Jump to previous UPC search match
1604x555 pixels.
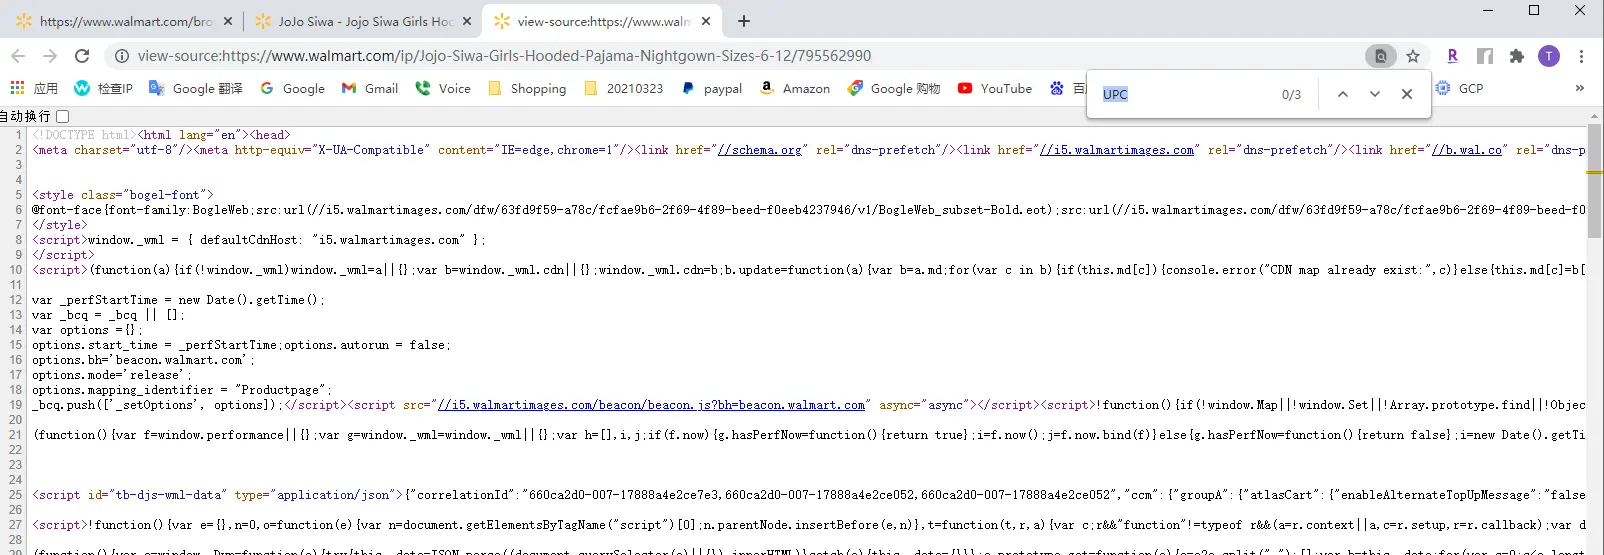click(1343, 94)
